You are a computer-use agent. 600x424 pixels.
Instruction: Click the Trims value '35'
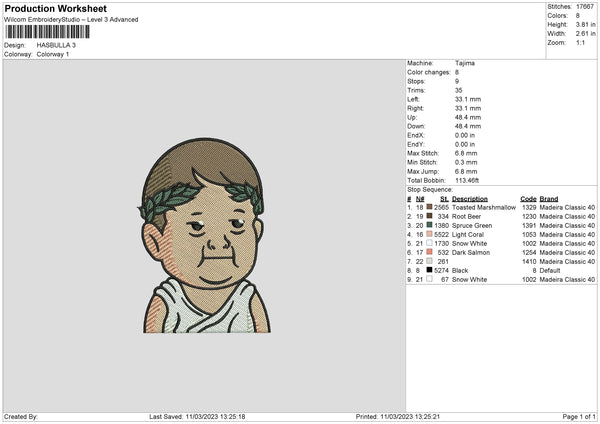pos(458,90)
